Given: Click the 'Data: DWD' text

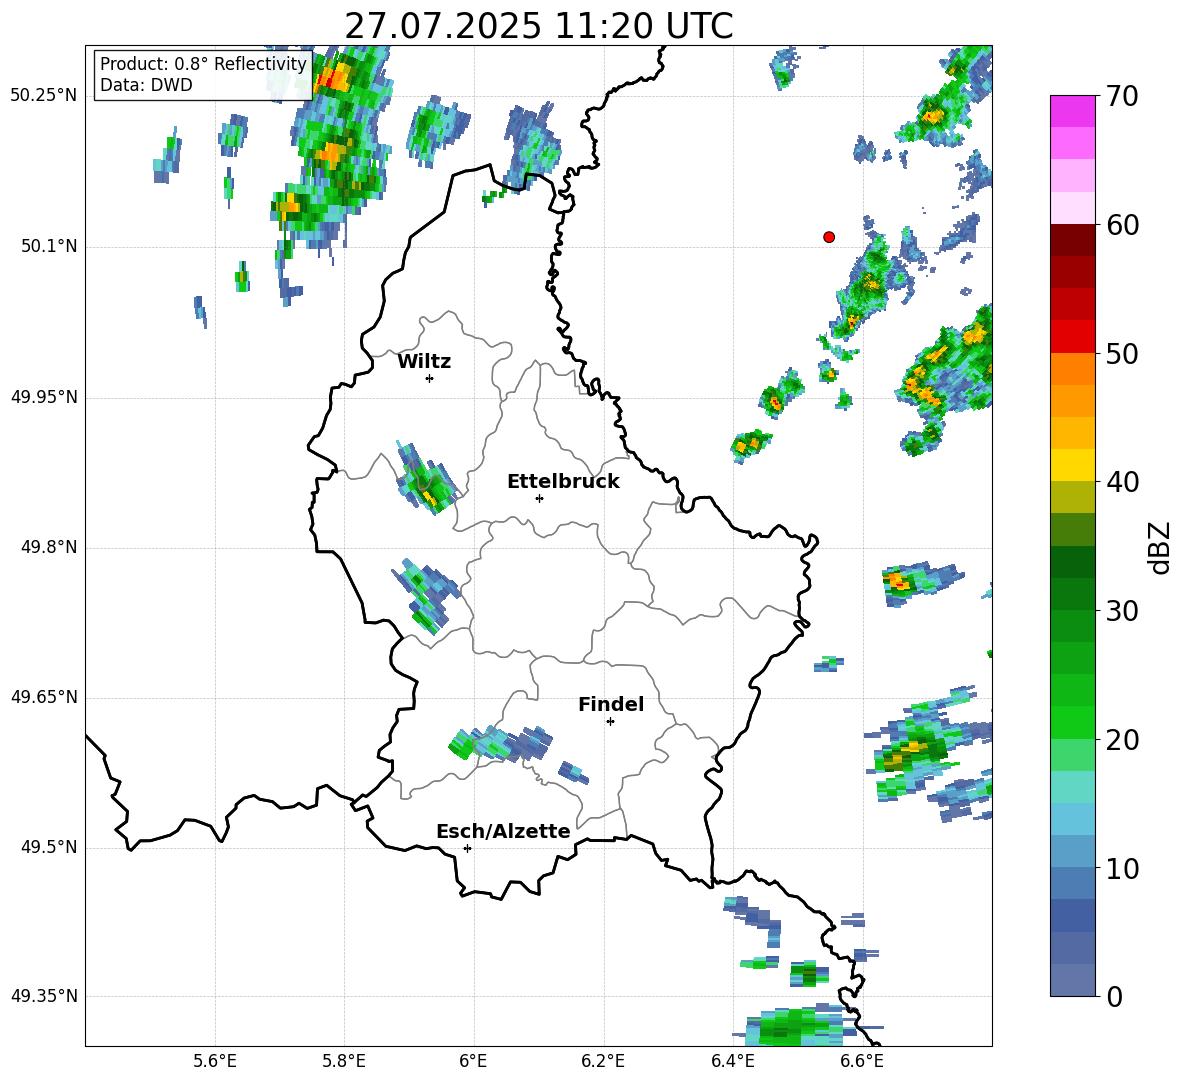Looking at the screenshot, I should 146,85.
